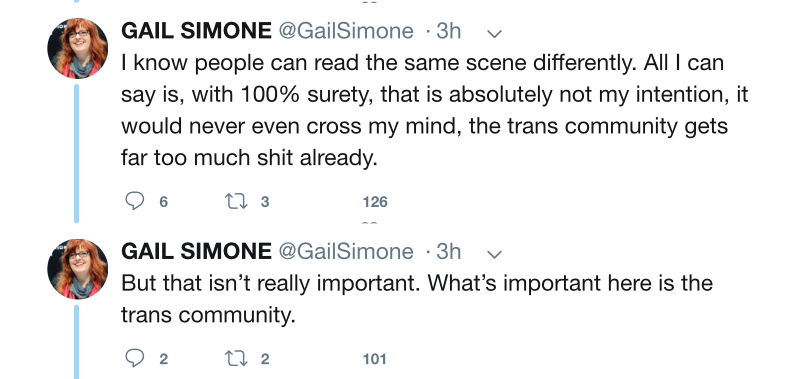The height and width of the screenshot is (379, 805).
Task: Click retweet arrows icon on the second tweet
Action: point(237,358)
